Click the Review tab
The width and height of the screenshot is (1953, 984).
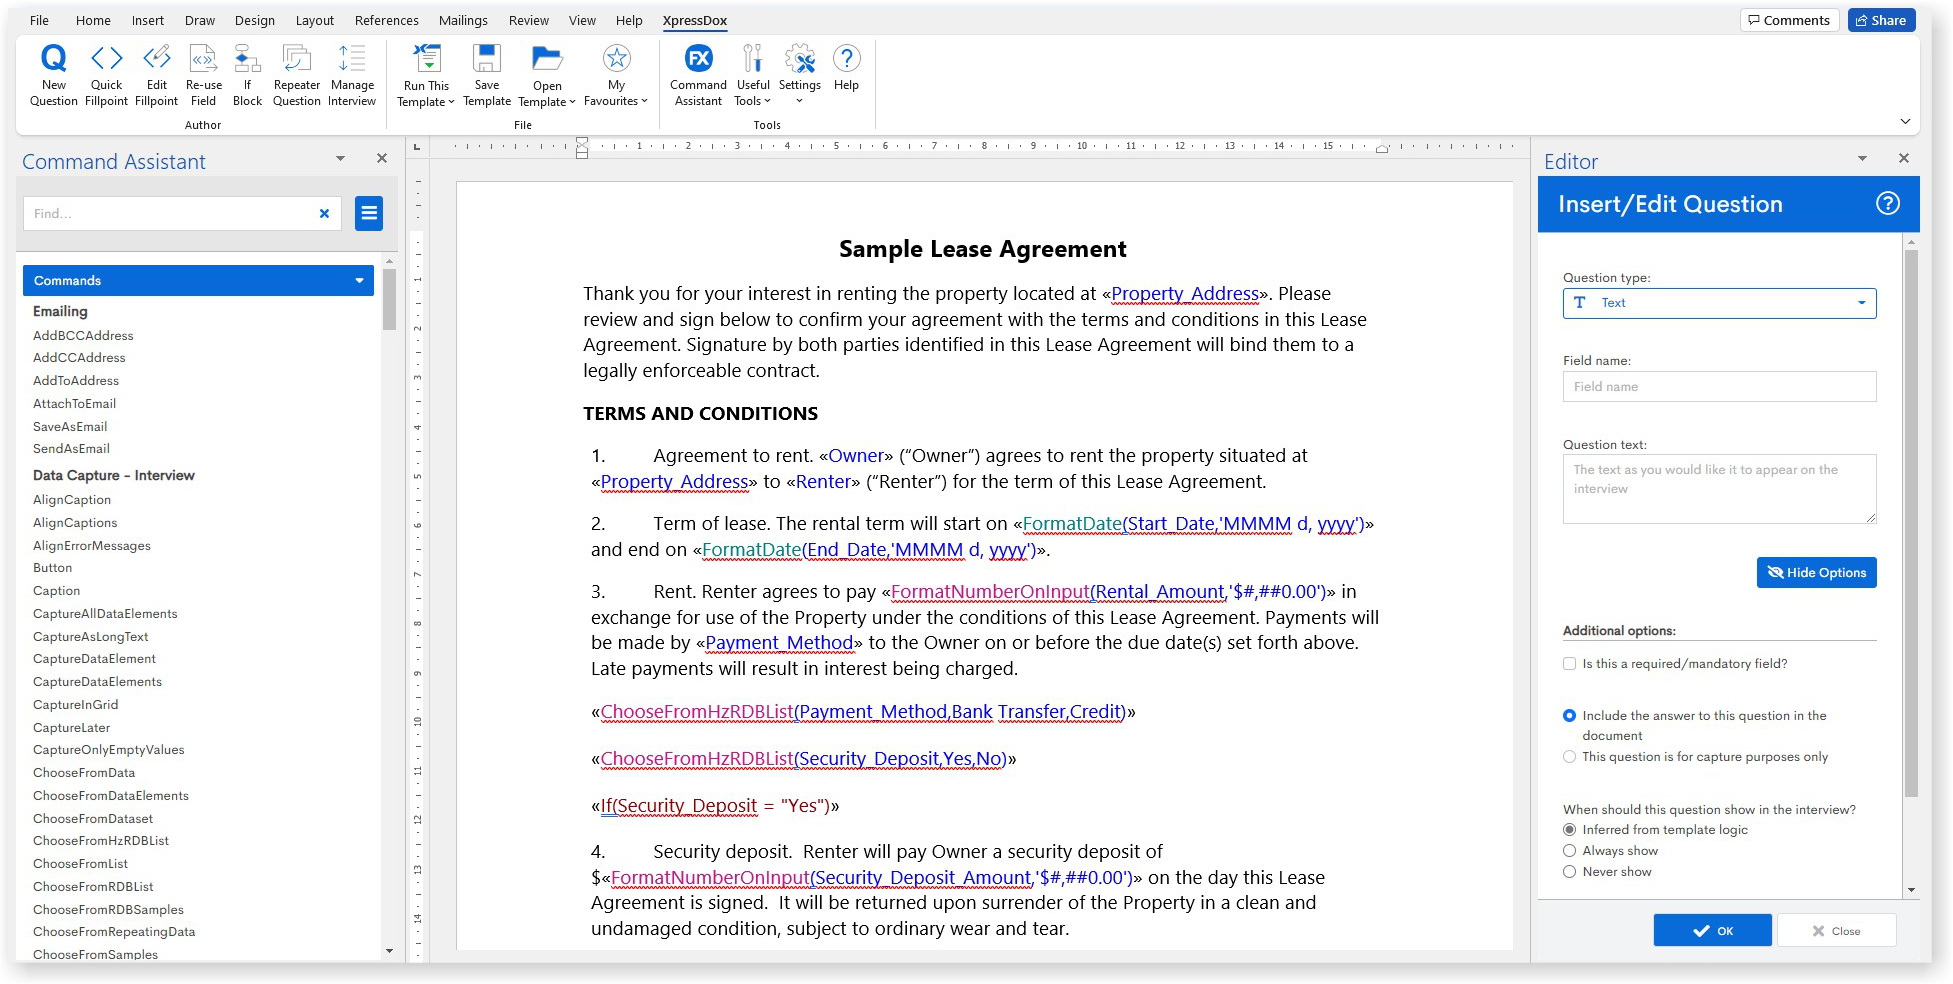pos(528,20)
